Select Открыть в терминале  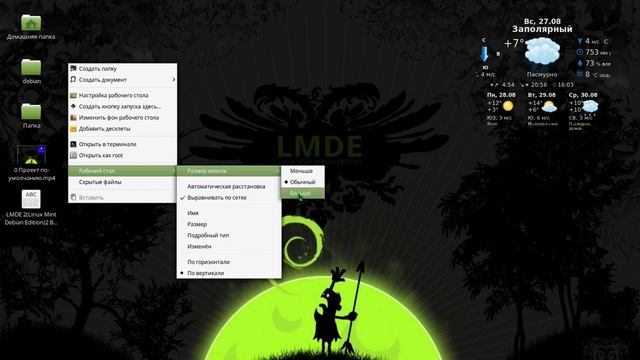click(122, 144)
